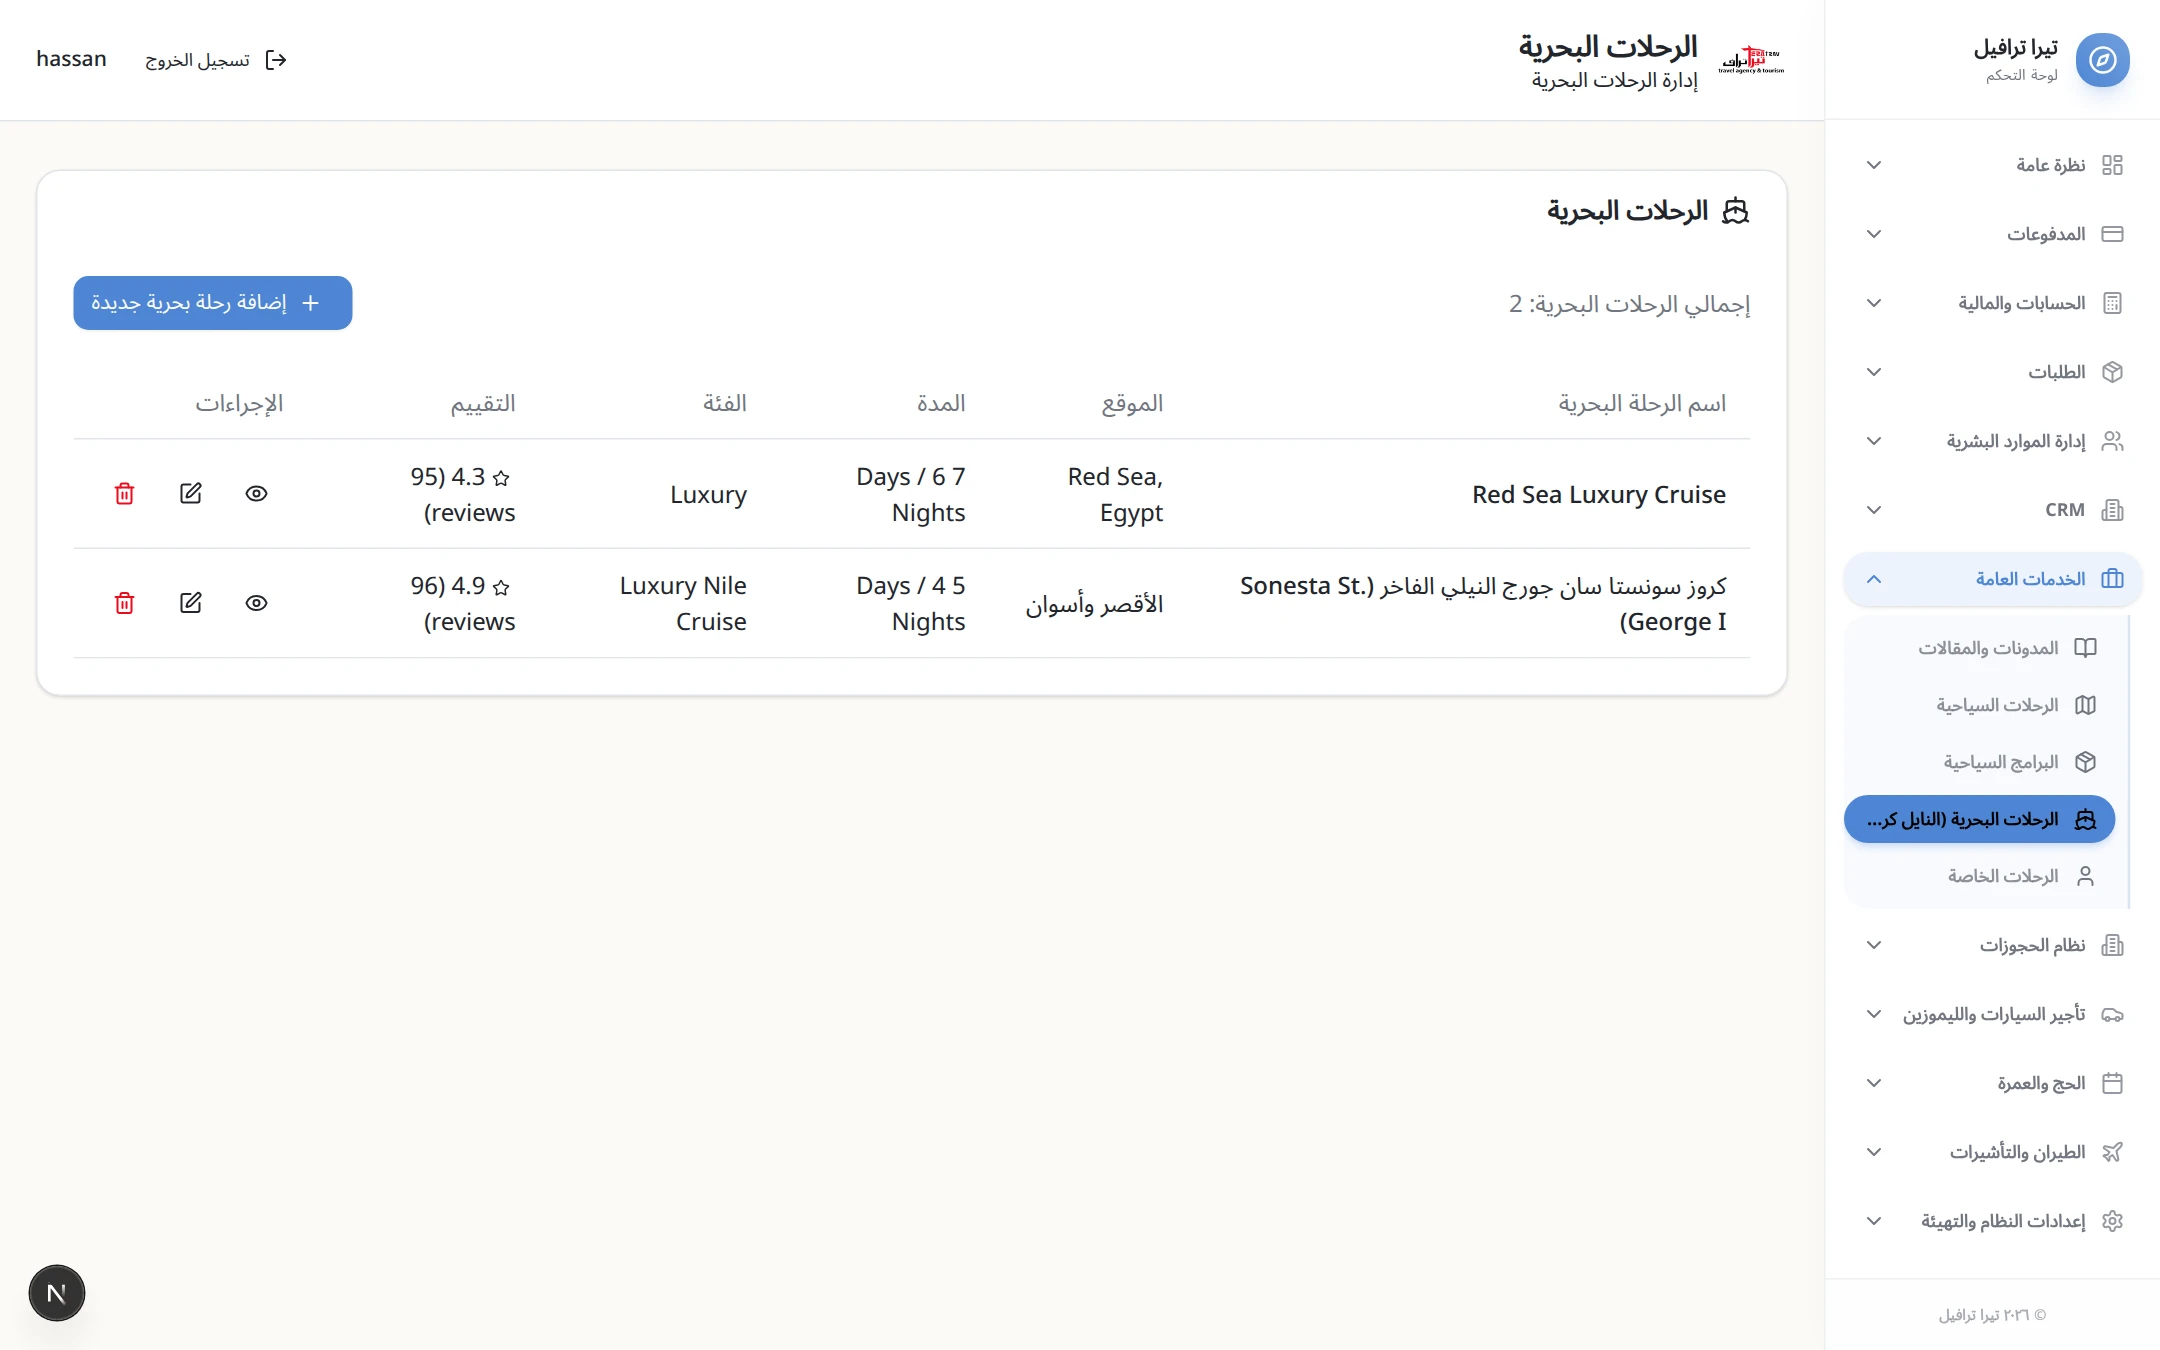Expand the نظام الحجوزات chevron
2160x1350 pixels.
pyautogui.click(x=1874, y=945)
